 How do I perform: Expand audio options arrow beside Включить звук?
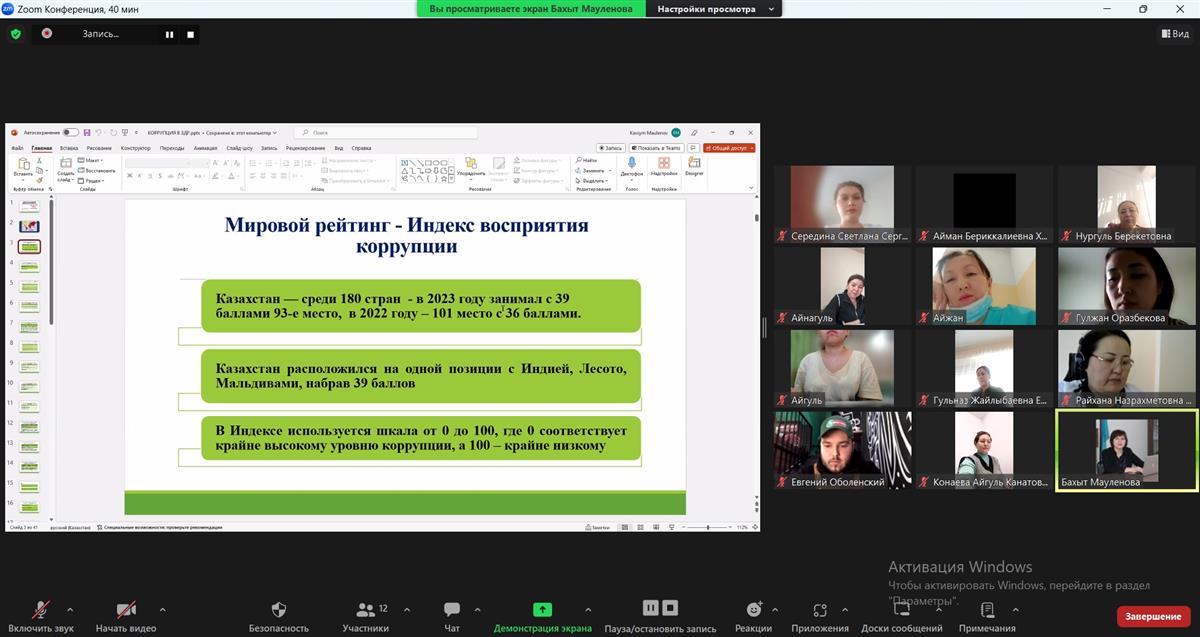pyautogui.click(x=70, y=609)
